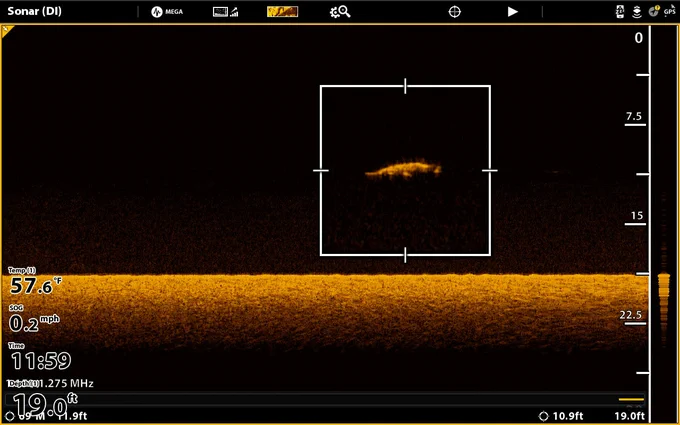
Task: Tap the SOG 0.2 mph readout
Action: pos(34,319)
